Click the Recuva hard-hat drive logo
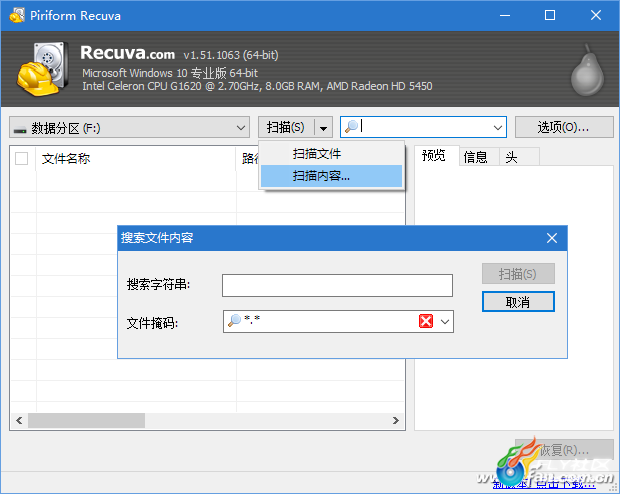Screen dimensions: 620x494 [x=42, y=69]
